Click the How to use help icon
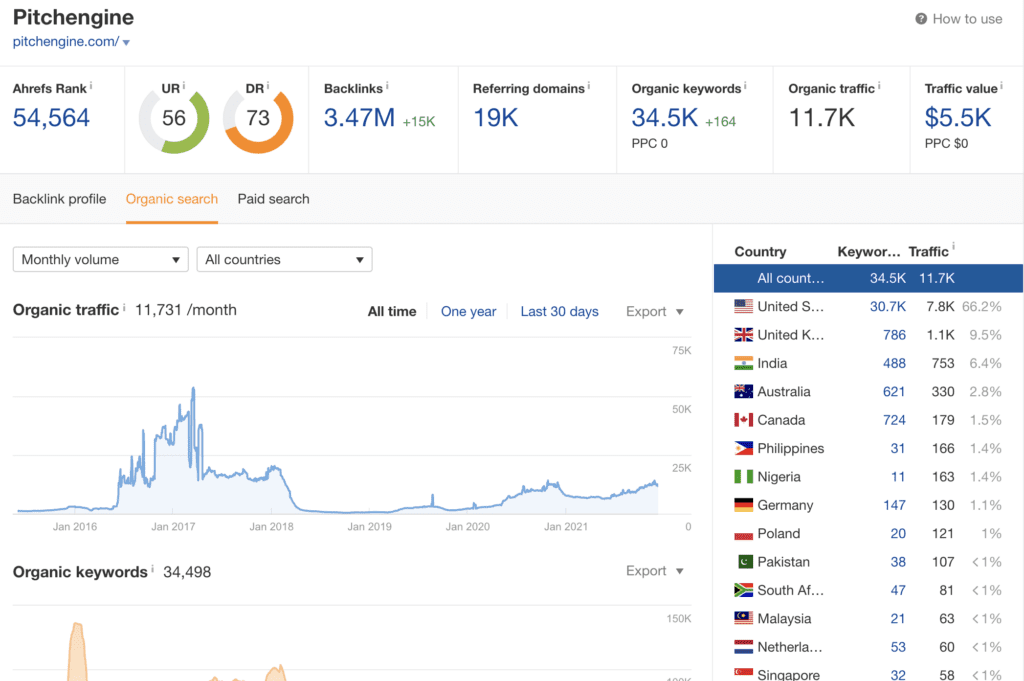Viewport: 1024px width, 681px height. (x=921, y=19)
